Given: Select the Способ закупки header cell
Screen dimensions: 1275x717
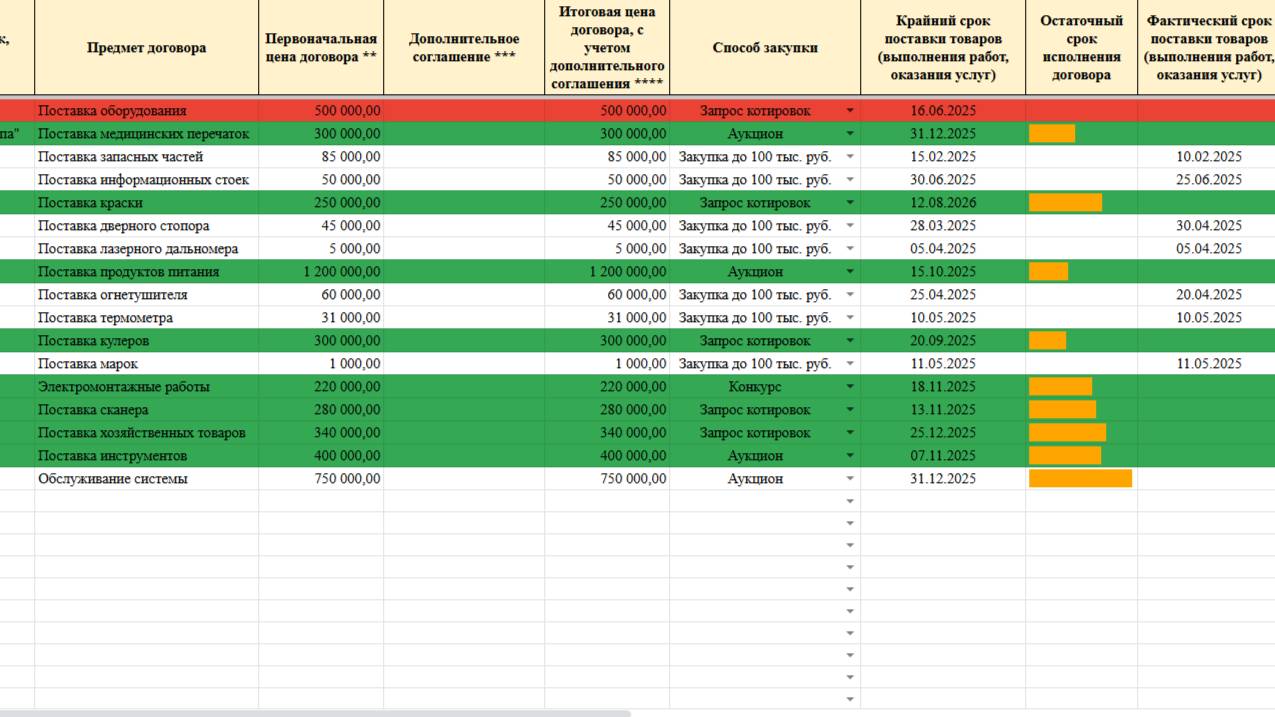Looking at the screenshot, I should 765,48.
